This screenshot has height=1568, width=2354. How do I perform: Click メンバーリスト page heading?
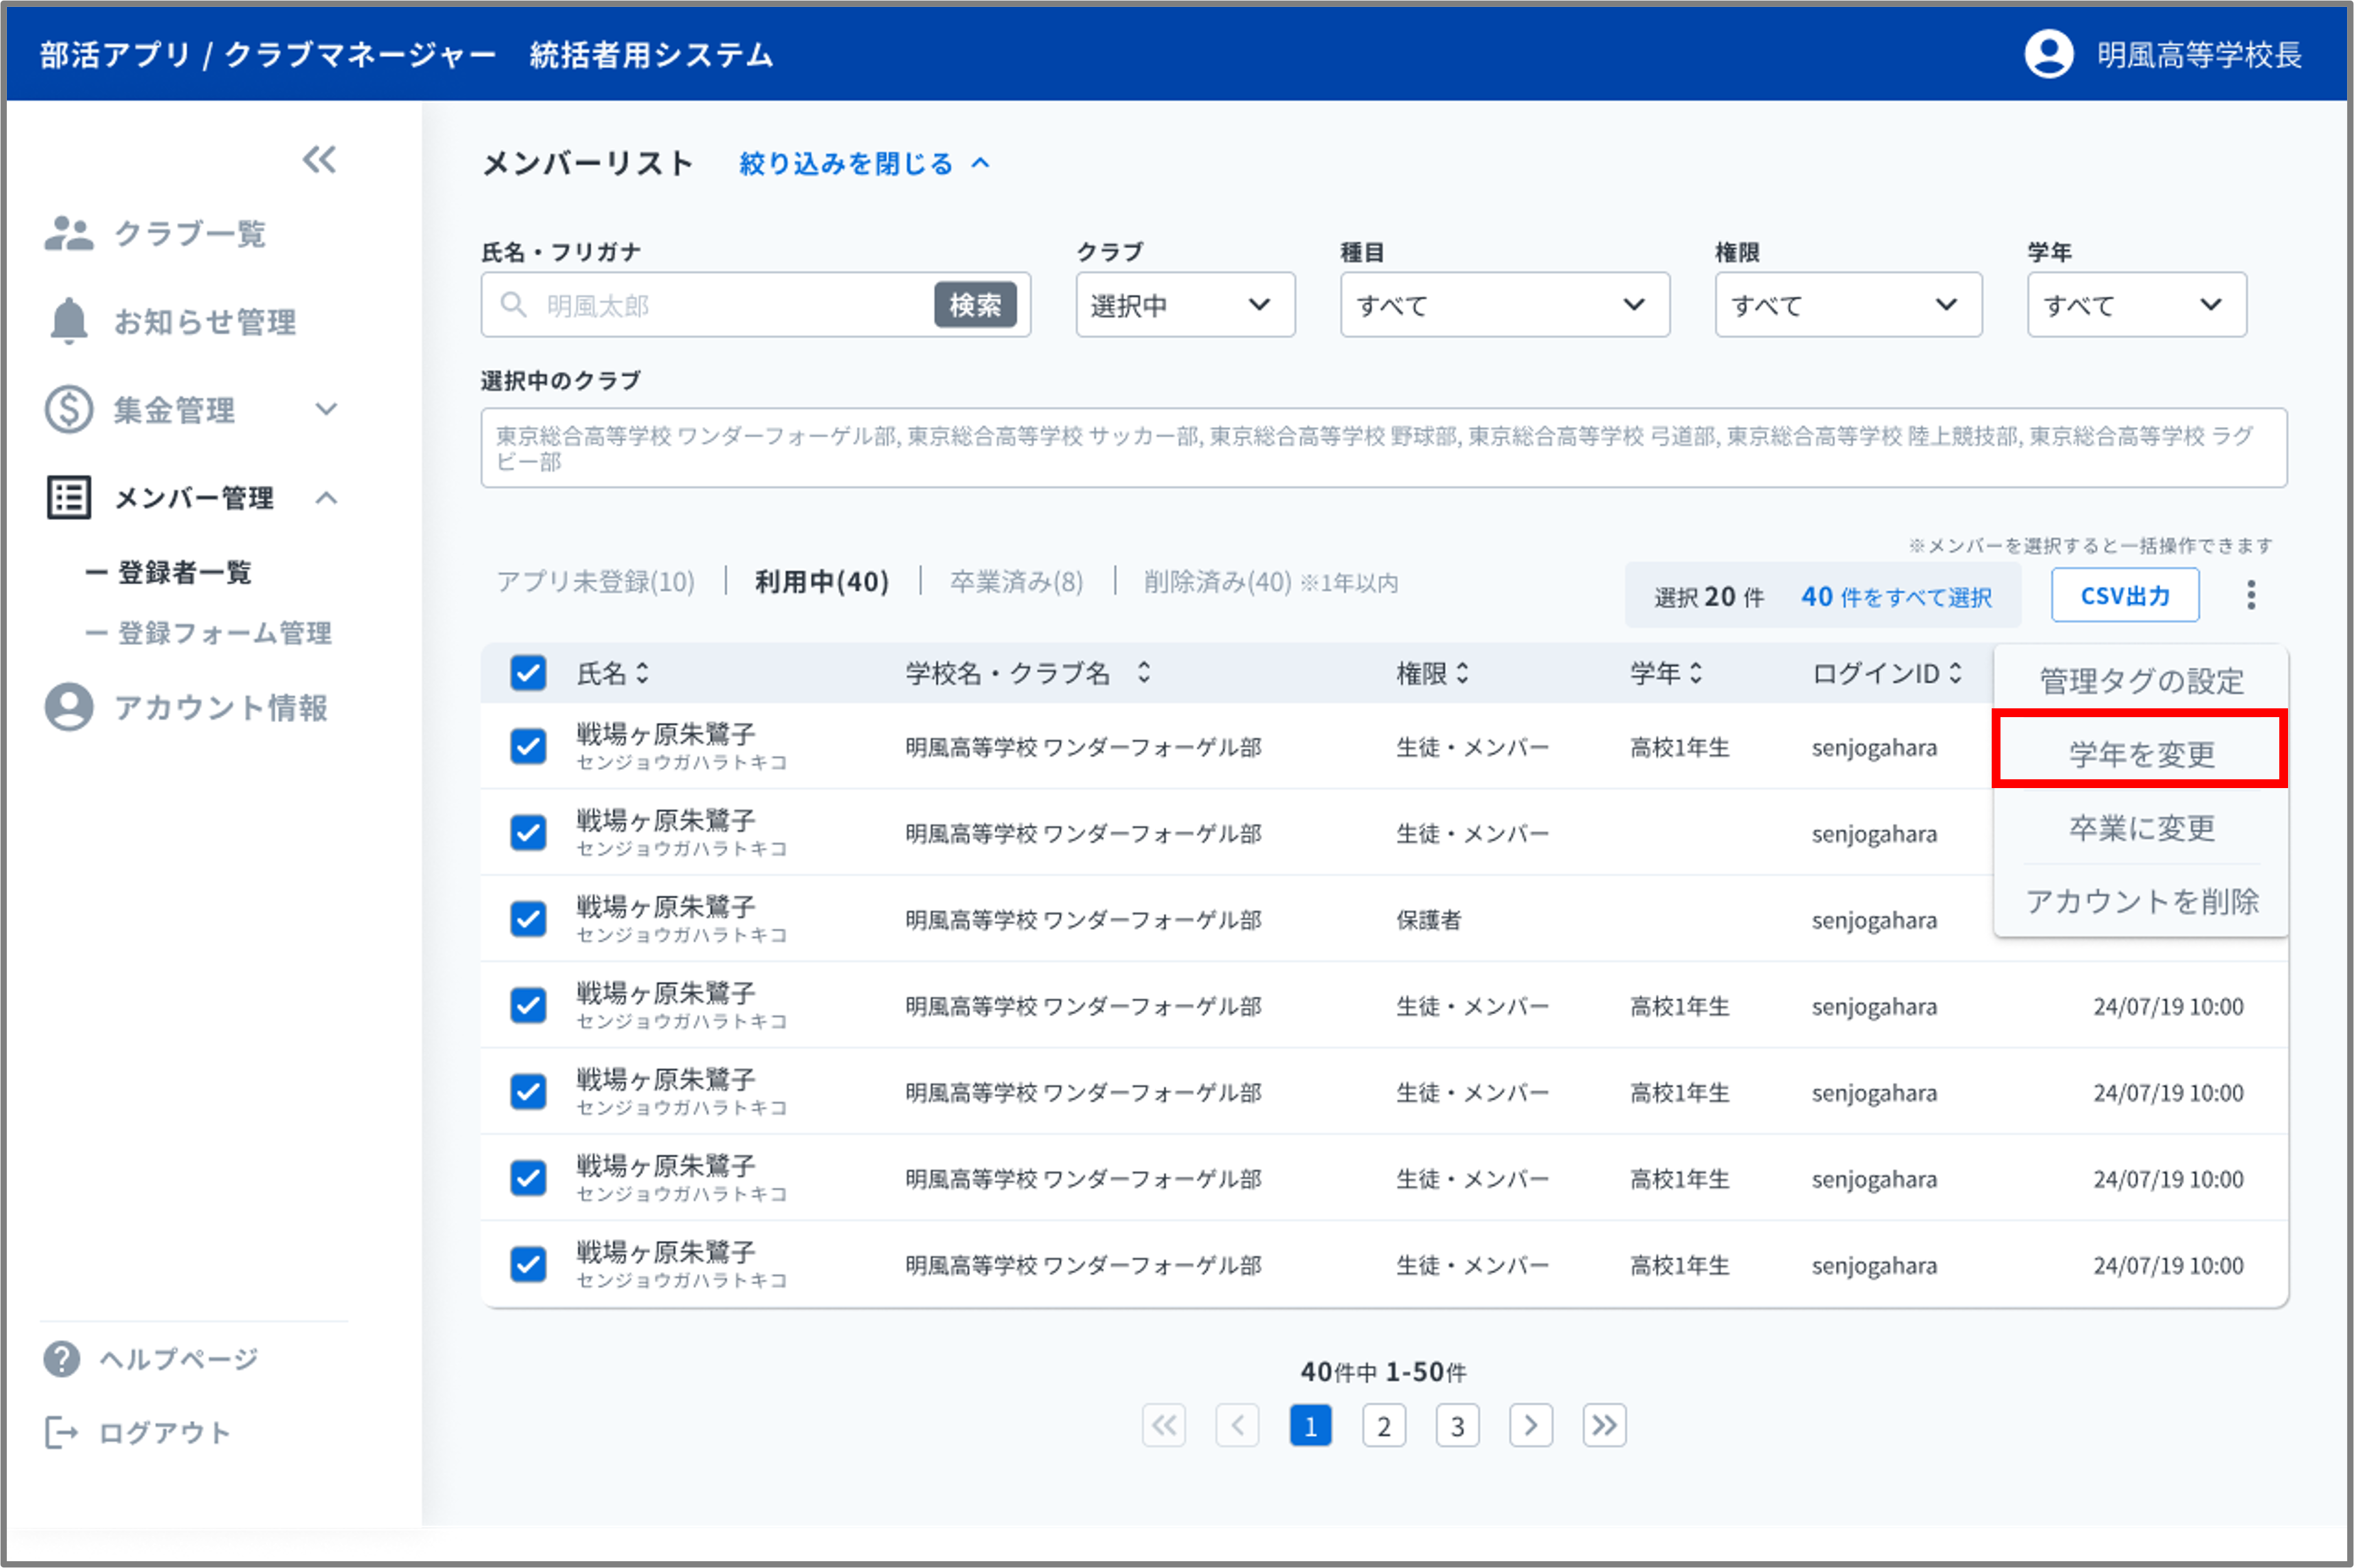pyautogui.click(x=588, y=163)
